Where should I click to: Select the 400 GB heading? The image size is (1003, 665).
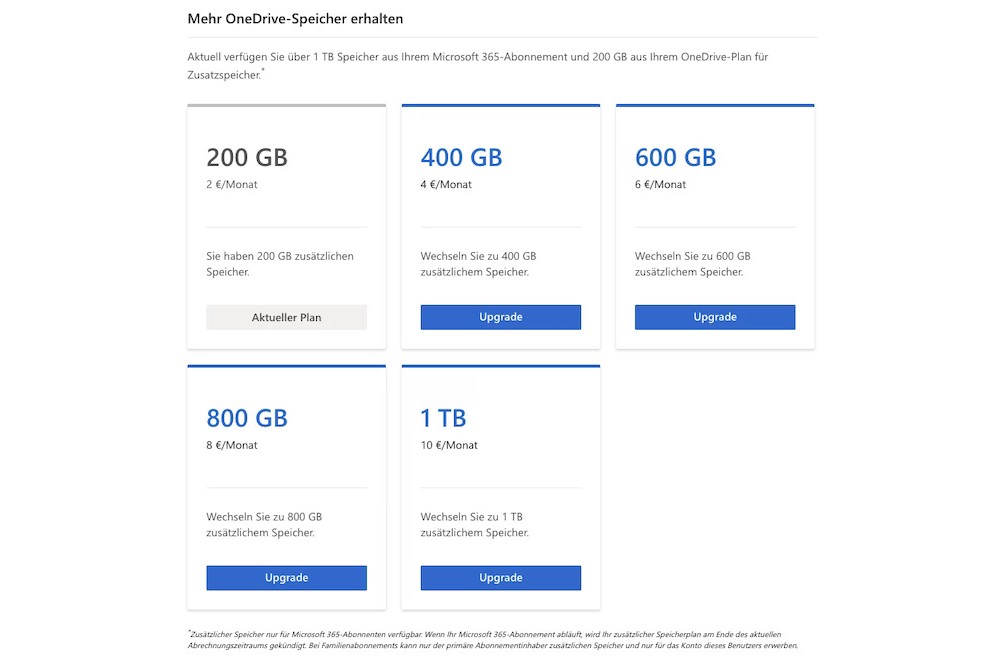(461, 157)
